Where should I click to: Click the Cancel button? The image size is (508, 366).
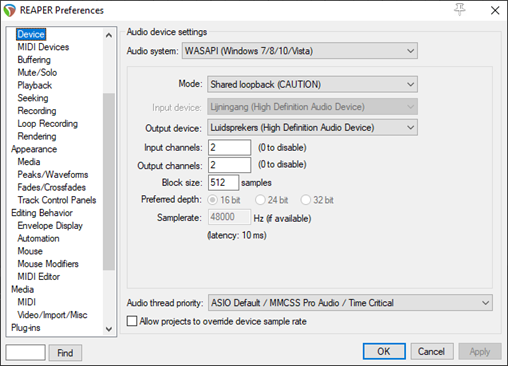[x=432, y=351]
